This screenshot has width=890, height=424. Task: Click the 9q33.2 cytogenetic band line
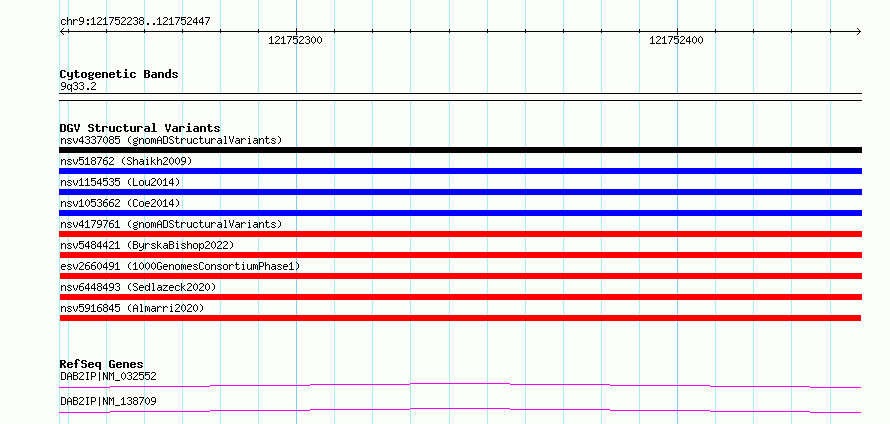pos(461,97)
